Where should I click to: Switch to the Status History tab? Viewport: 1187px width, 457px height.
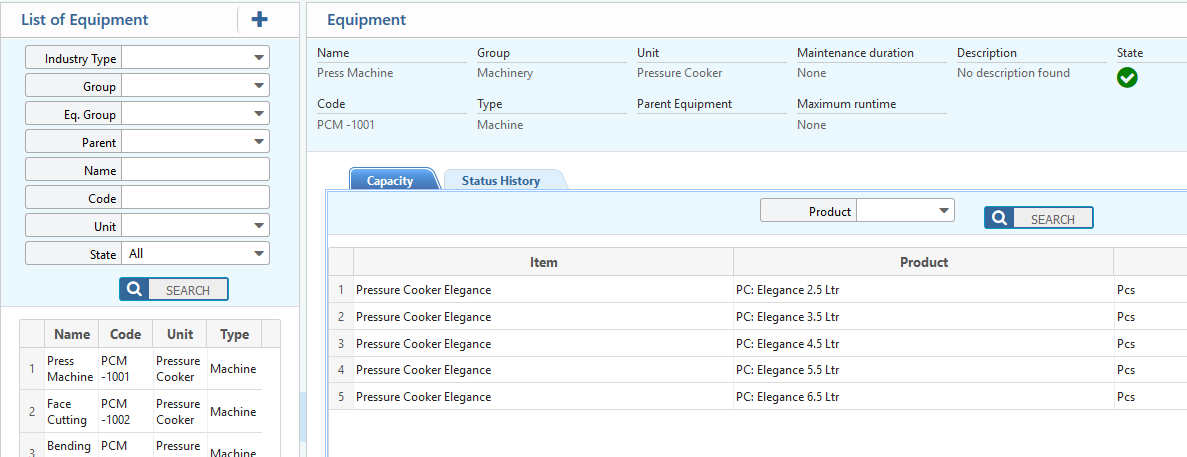pos(500,181)
